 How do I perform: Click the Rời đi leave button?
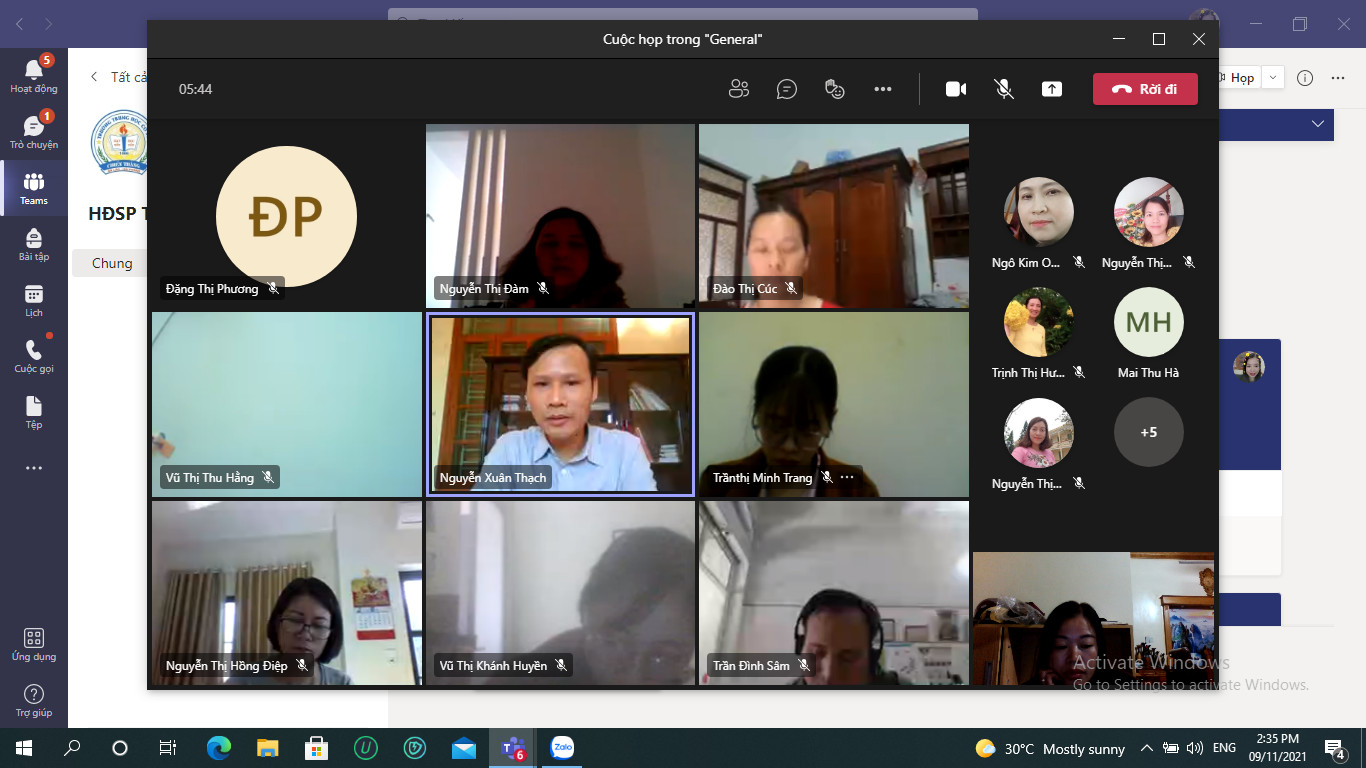[x=1145, y=89]
